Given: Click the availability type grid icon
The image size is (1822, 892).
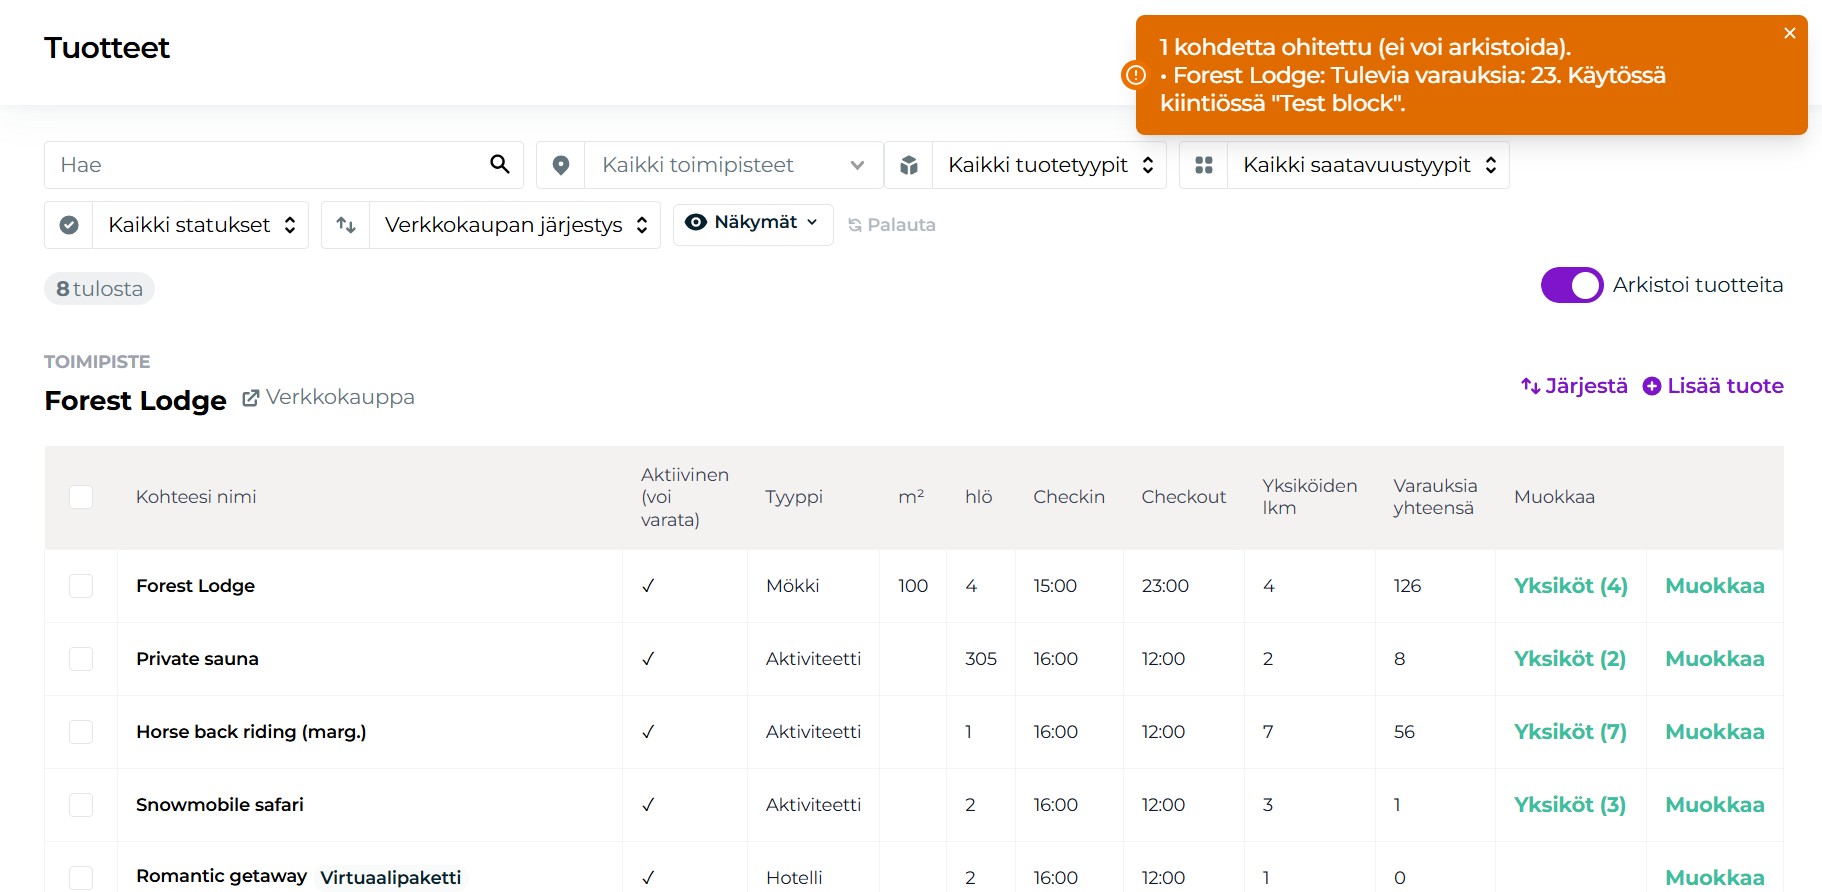Looking at the screenshot, I should (1204, 165).
